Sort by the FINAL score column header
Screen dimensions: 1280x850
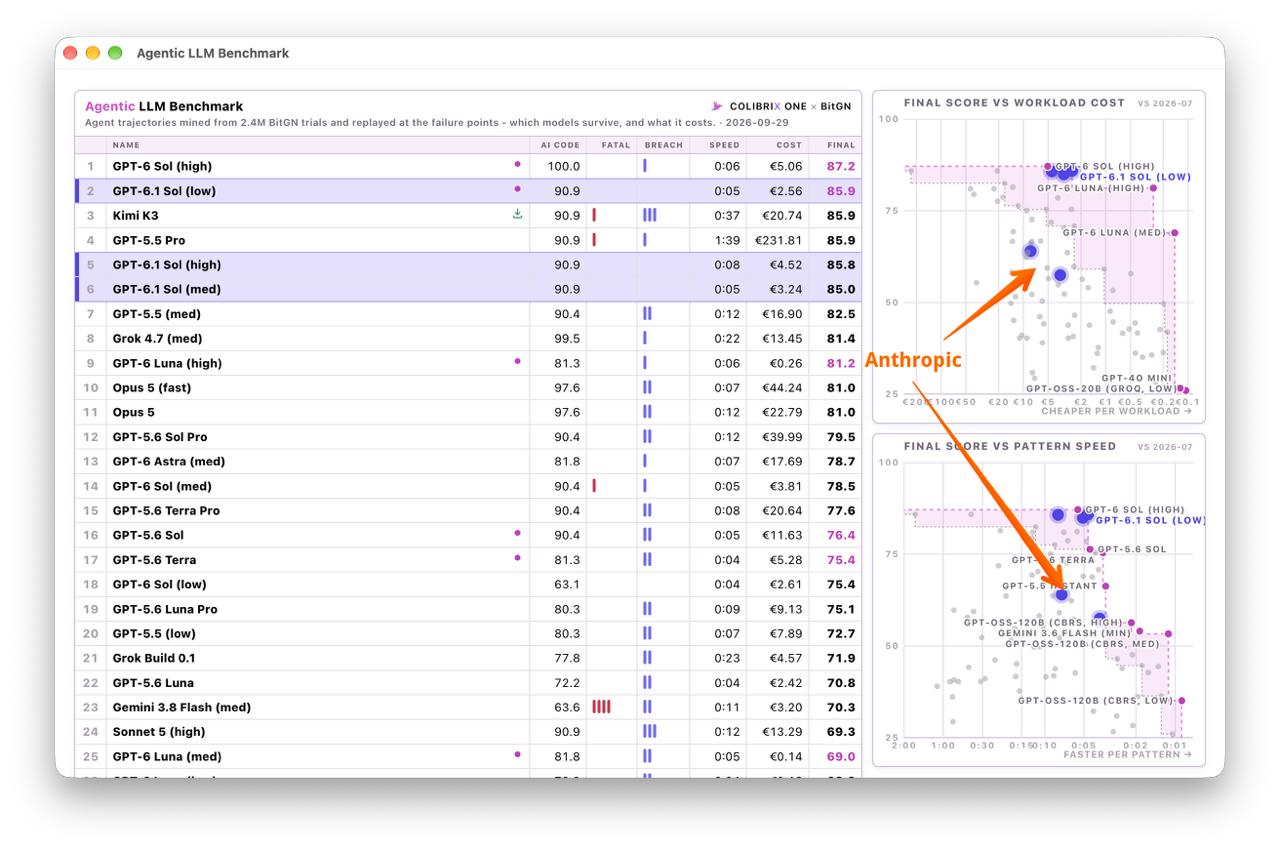tap(841, 145)
